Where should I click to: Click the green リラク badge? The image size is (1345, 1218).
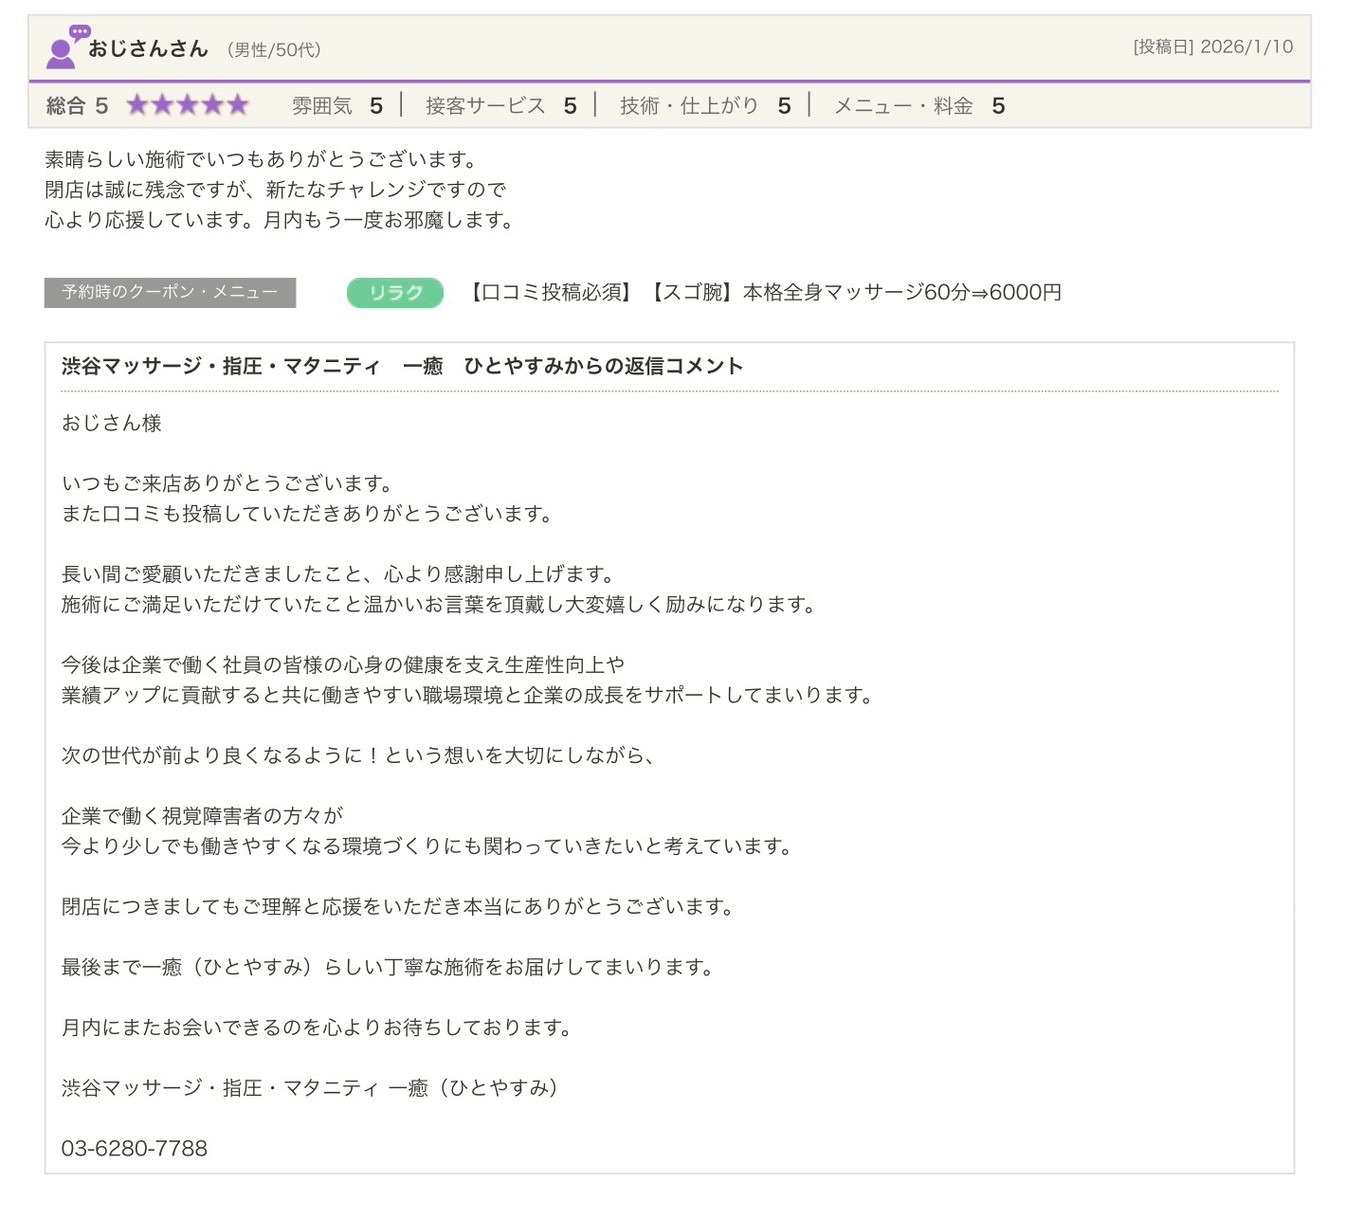[x=395, y=293]
